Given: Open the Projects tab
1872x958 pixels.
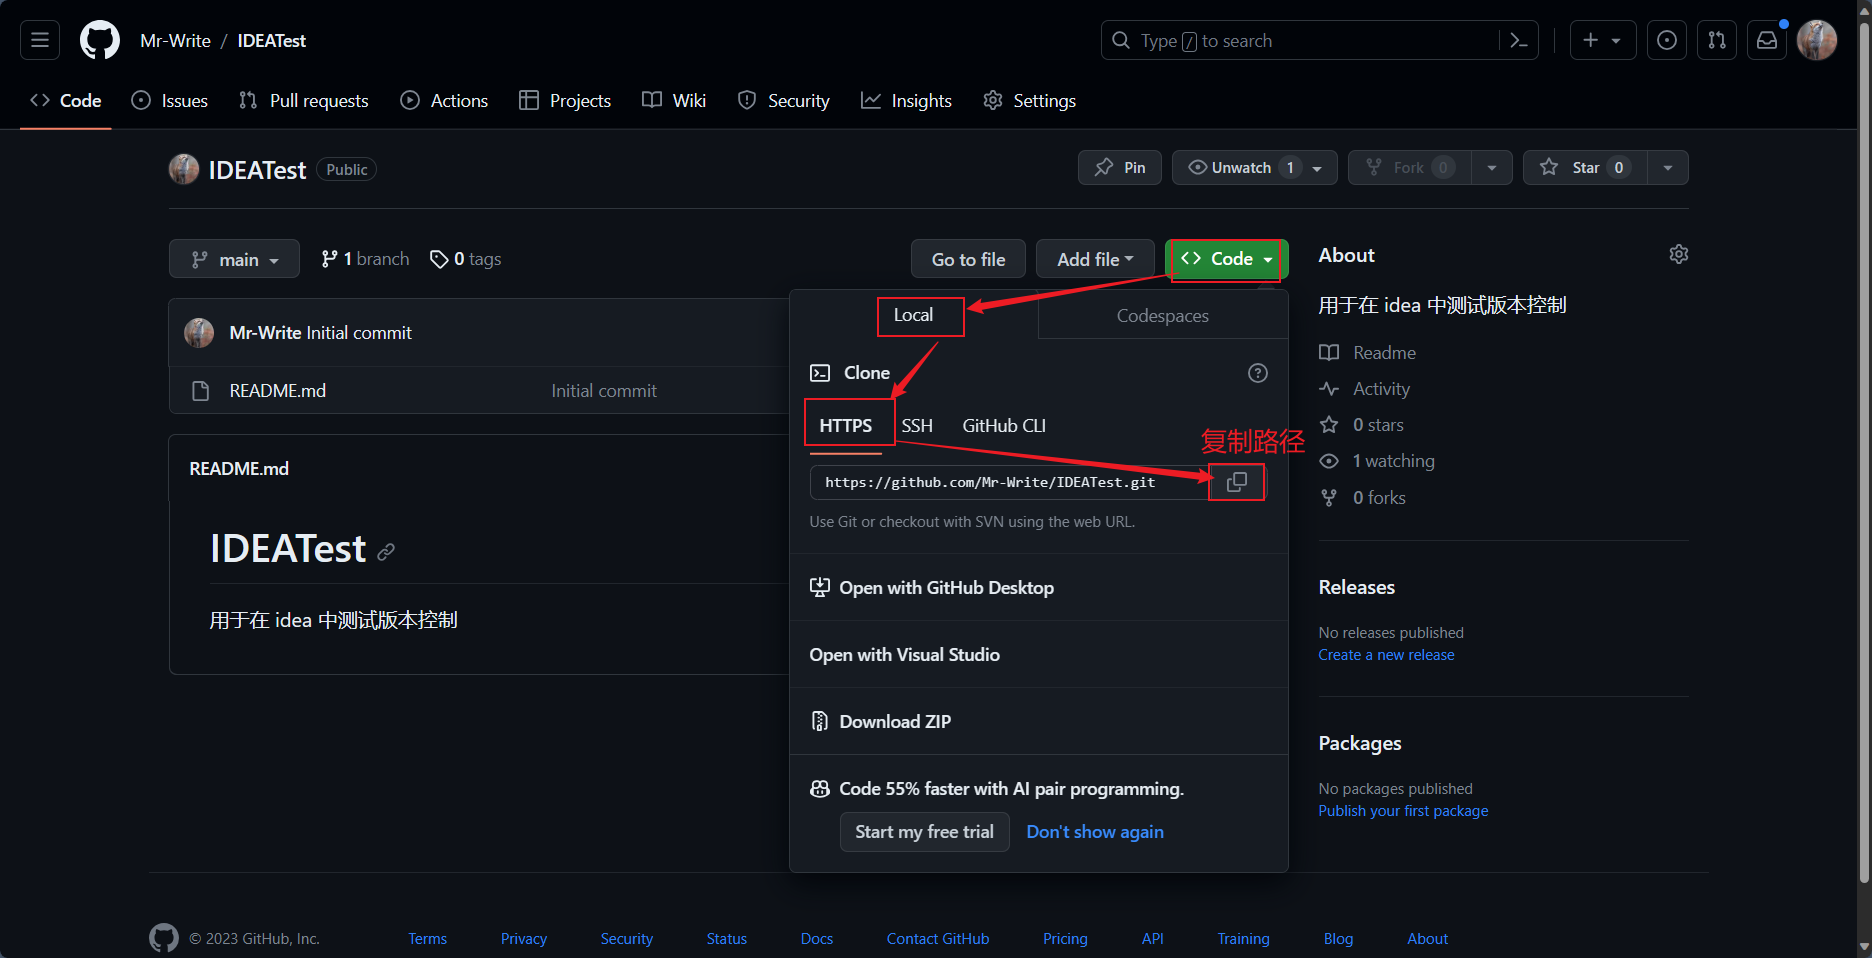Looking at the screenshot, I should pos(565,100).
